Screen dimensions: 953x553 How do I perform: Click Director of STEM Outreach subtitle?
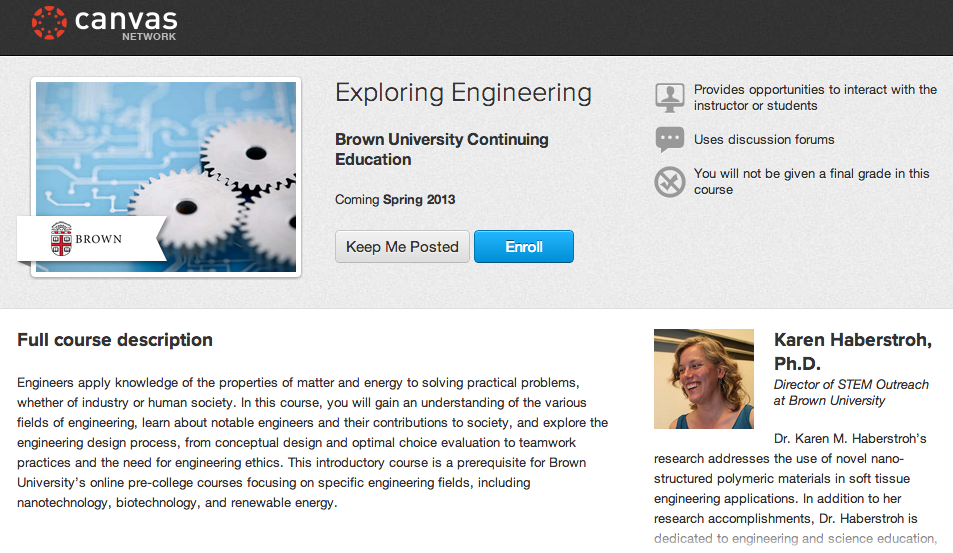point(851,392)
